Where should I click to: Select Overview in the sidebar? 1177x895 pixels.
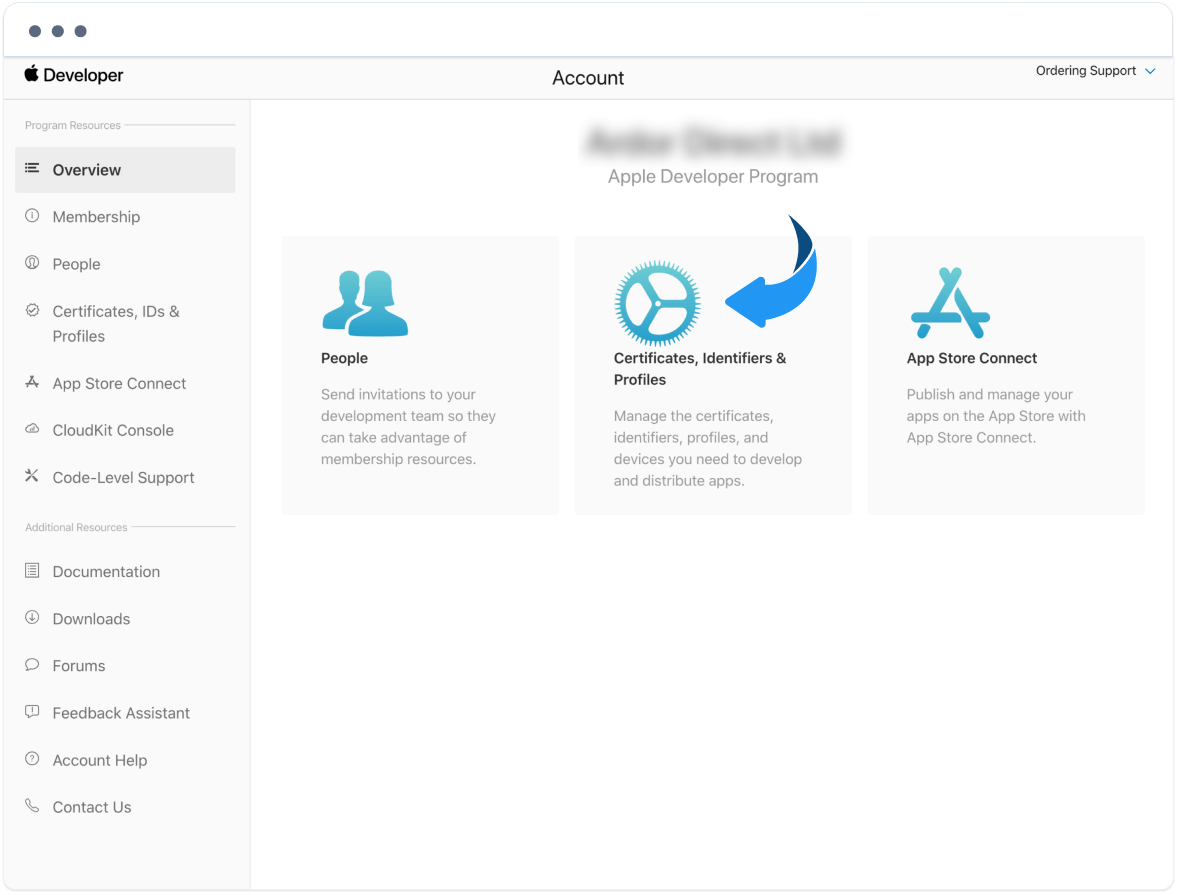[x=125, y=170]
